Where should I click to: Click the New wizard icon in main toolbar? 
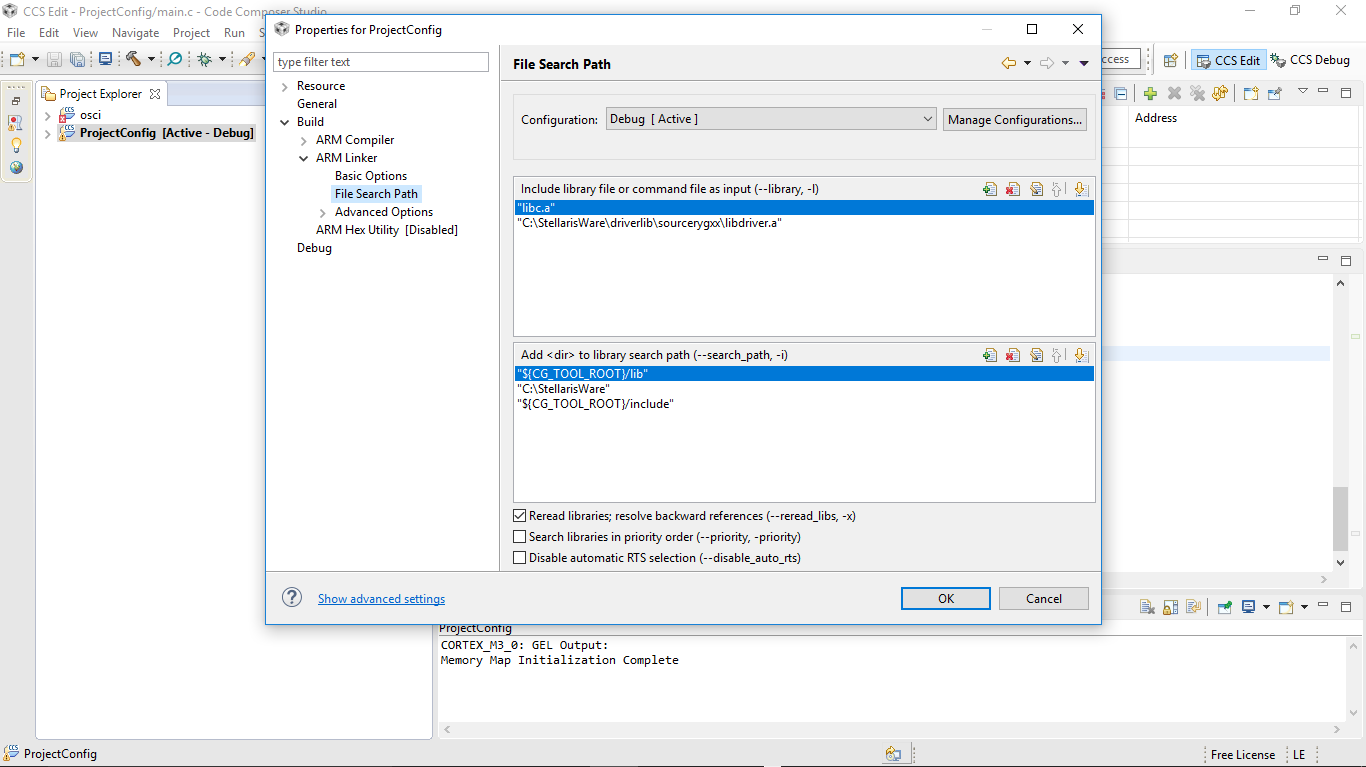pyautogui.click(x=17, y=60)
